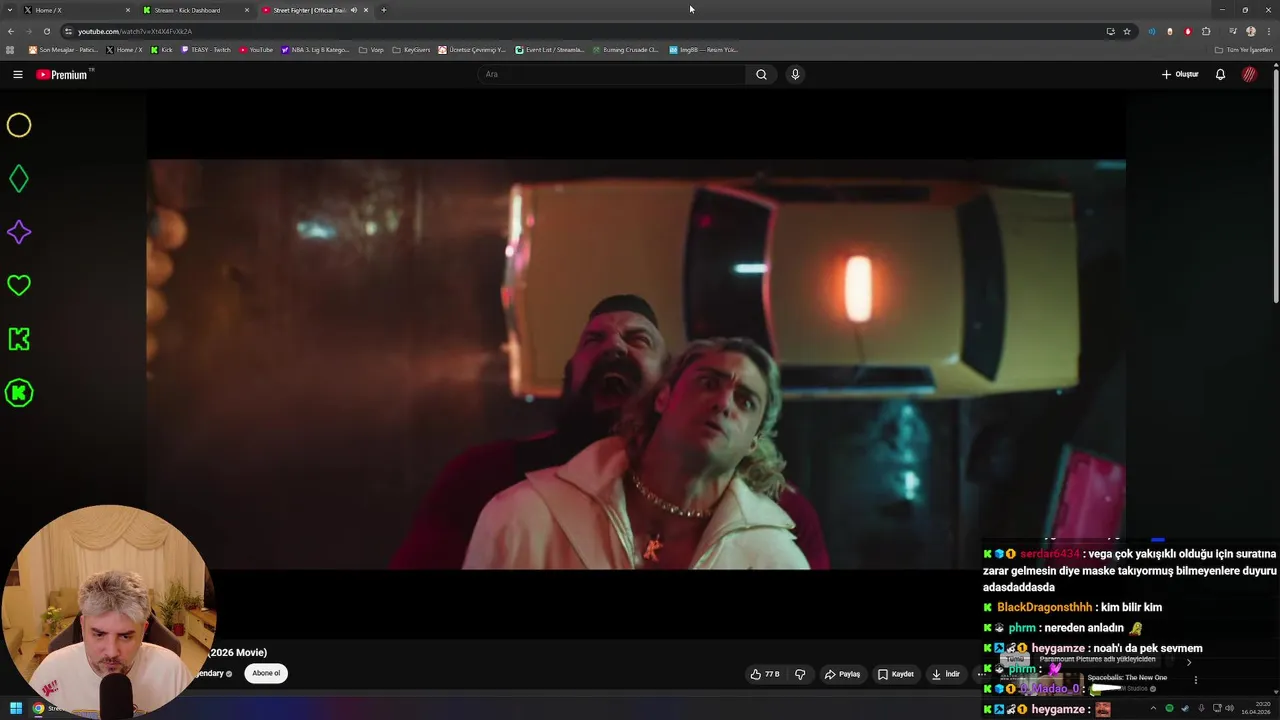
Task: Expand Tüm Yer İşaretleri folder
Action: coord(1243,49)
